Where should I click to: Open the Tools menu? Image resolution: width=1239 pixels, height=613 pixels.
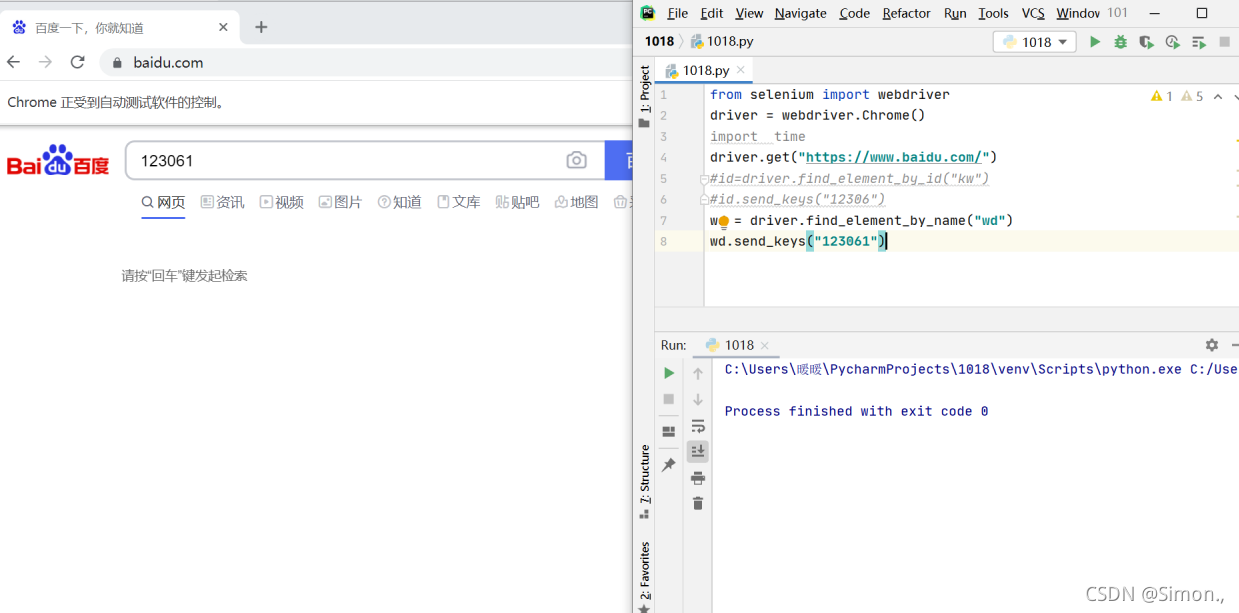point(993,13)
